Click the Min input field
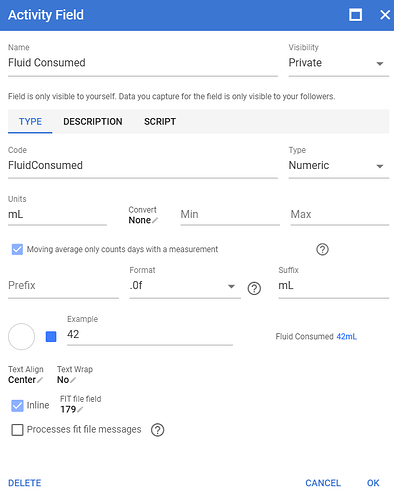 (x=230, y=214)
